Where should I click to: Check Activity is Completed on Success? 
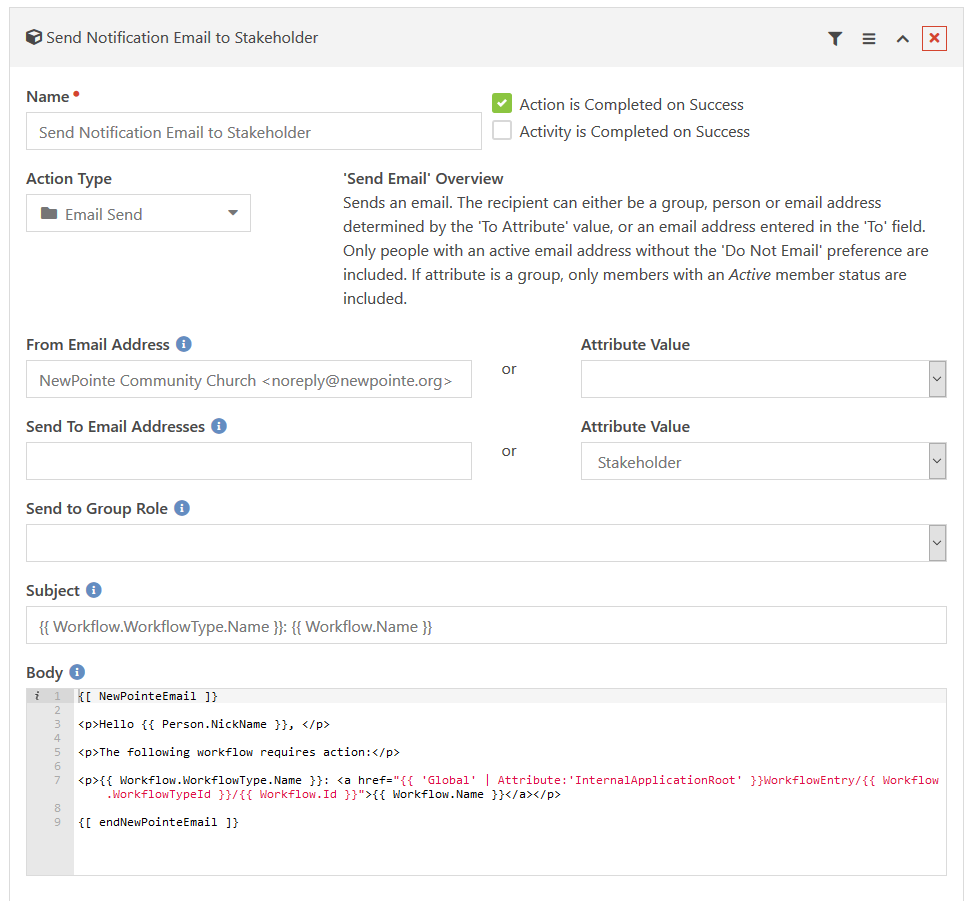click(x=502, y=131)
